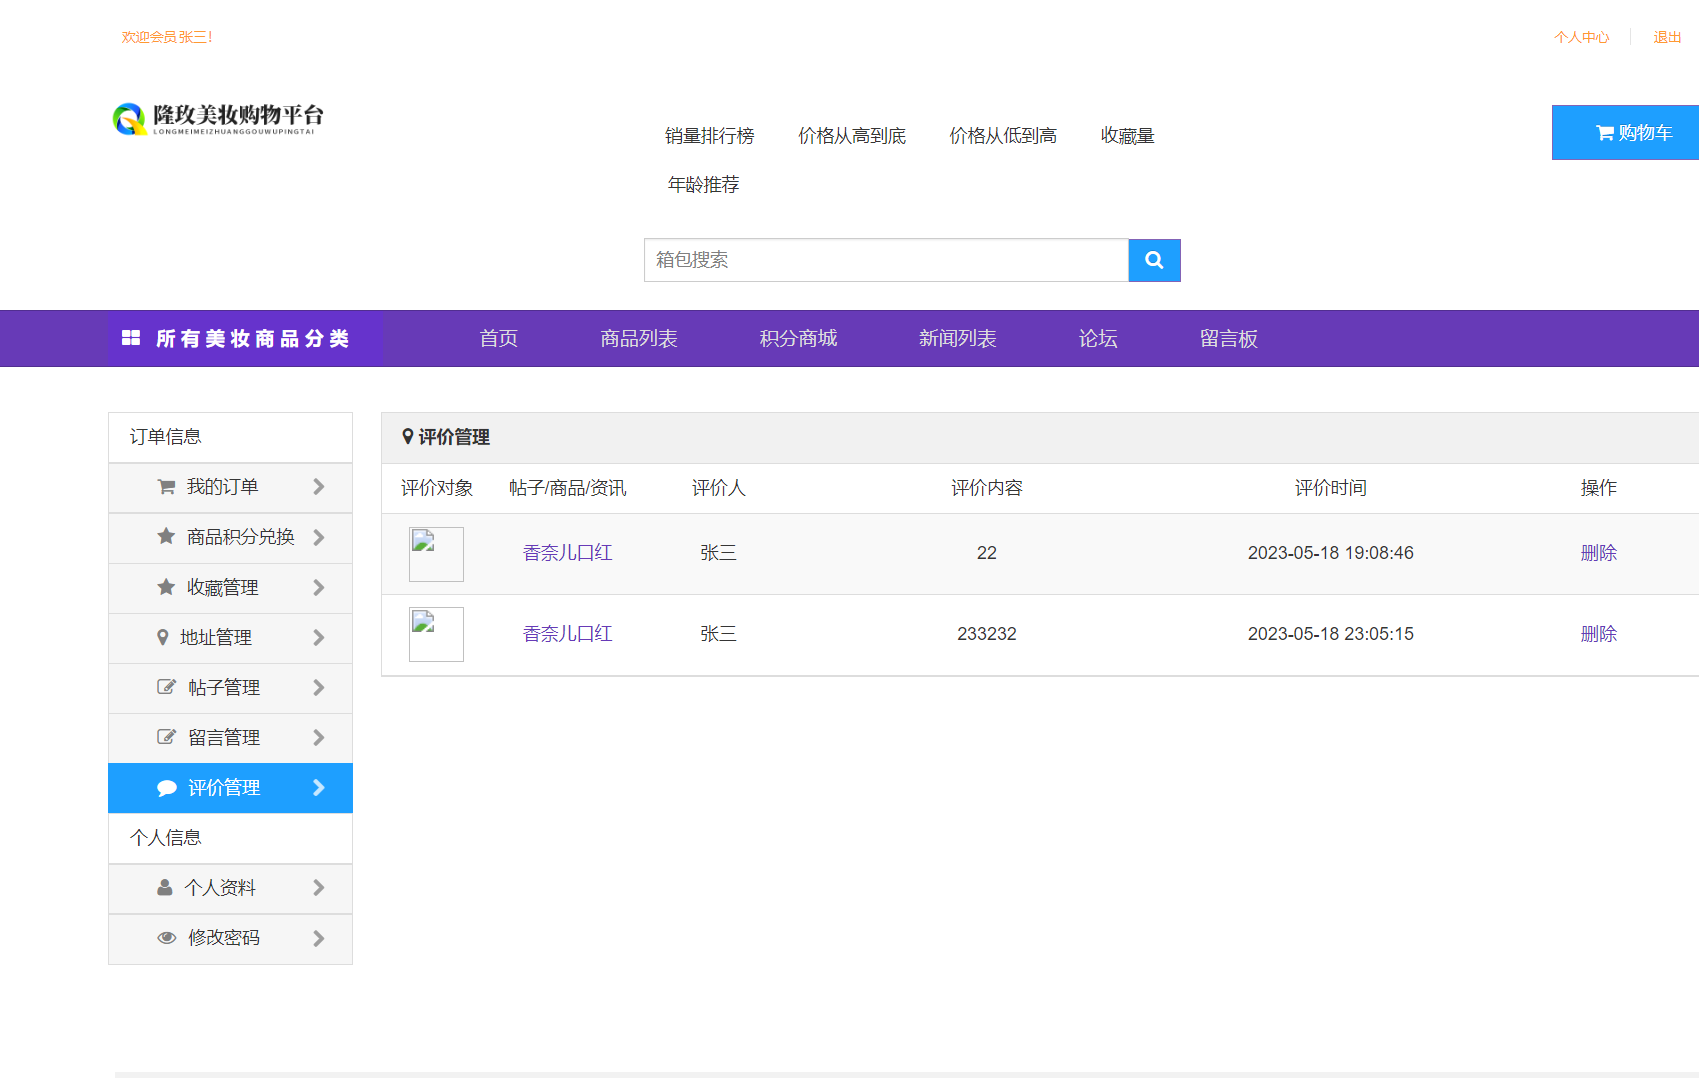The image size is (1699, 1078).
Task: Click the site logo 隆玫美妆购物平台
Action: [218, 118]
